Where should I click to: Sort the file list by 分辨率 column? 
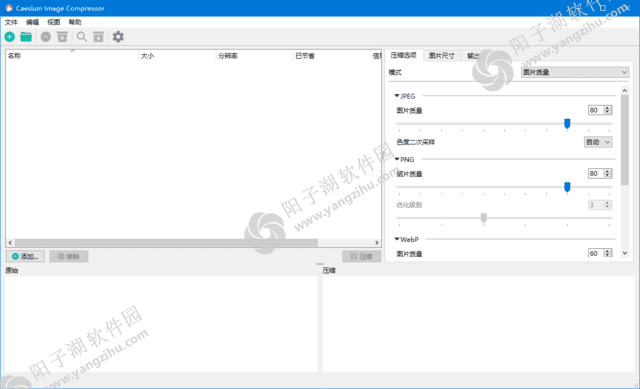(x=254, y=56)
